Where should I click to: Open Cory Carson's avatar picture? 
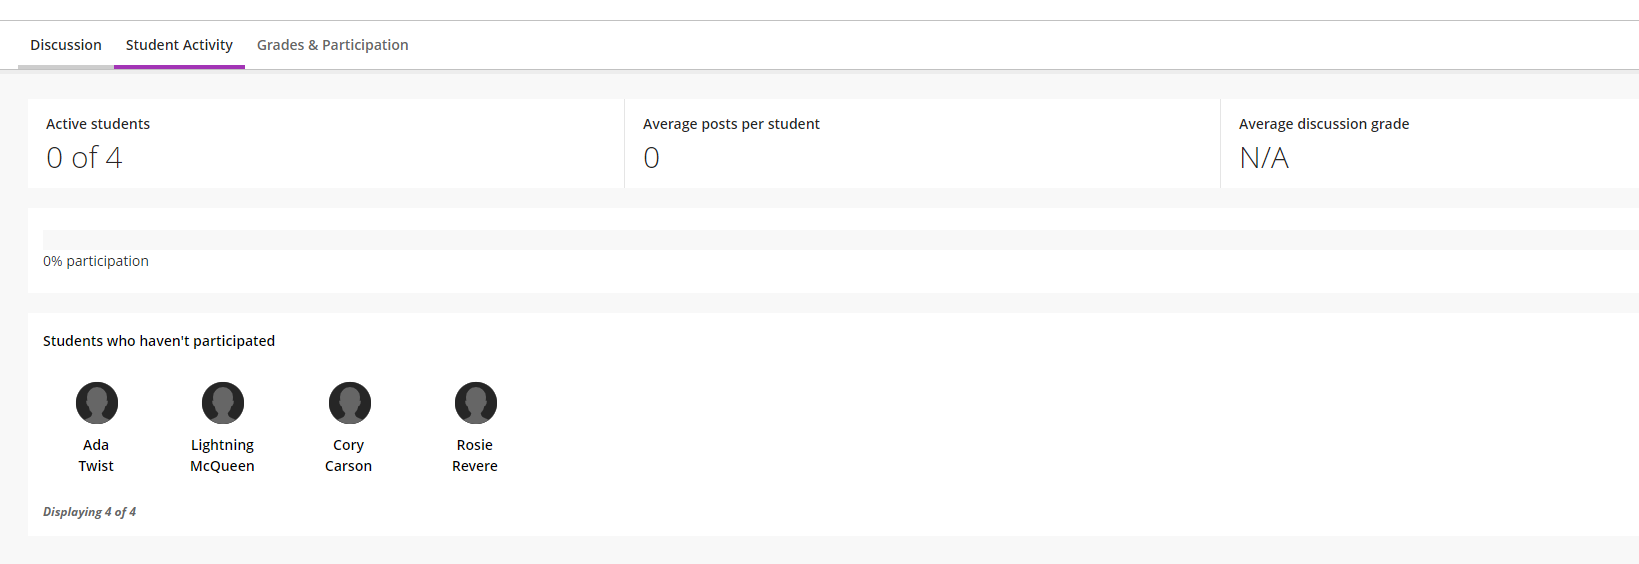pyautogui.click(x=350, y=403)
